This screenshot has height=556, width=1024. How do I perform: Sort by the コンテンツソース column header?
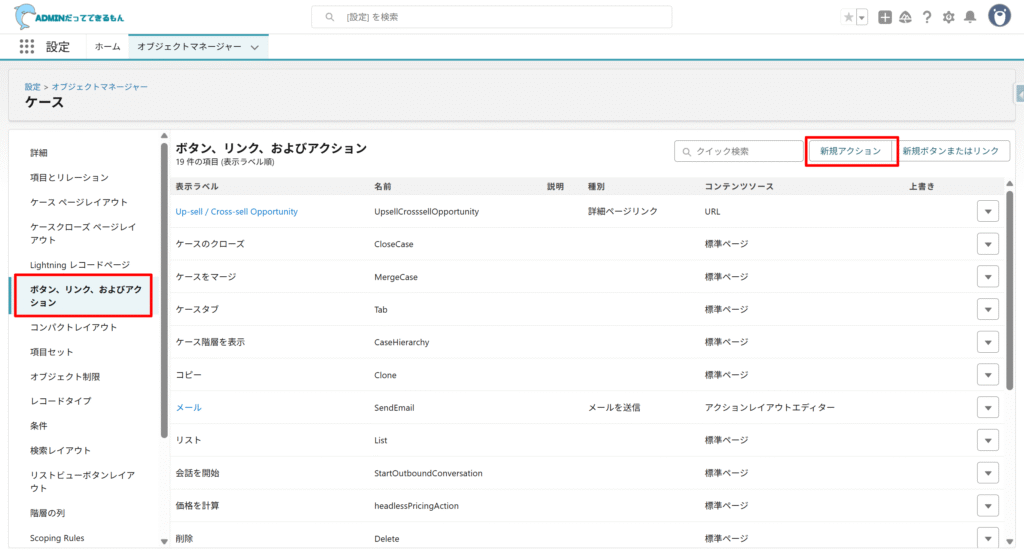pos(739,186)
